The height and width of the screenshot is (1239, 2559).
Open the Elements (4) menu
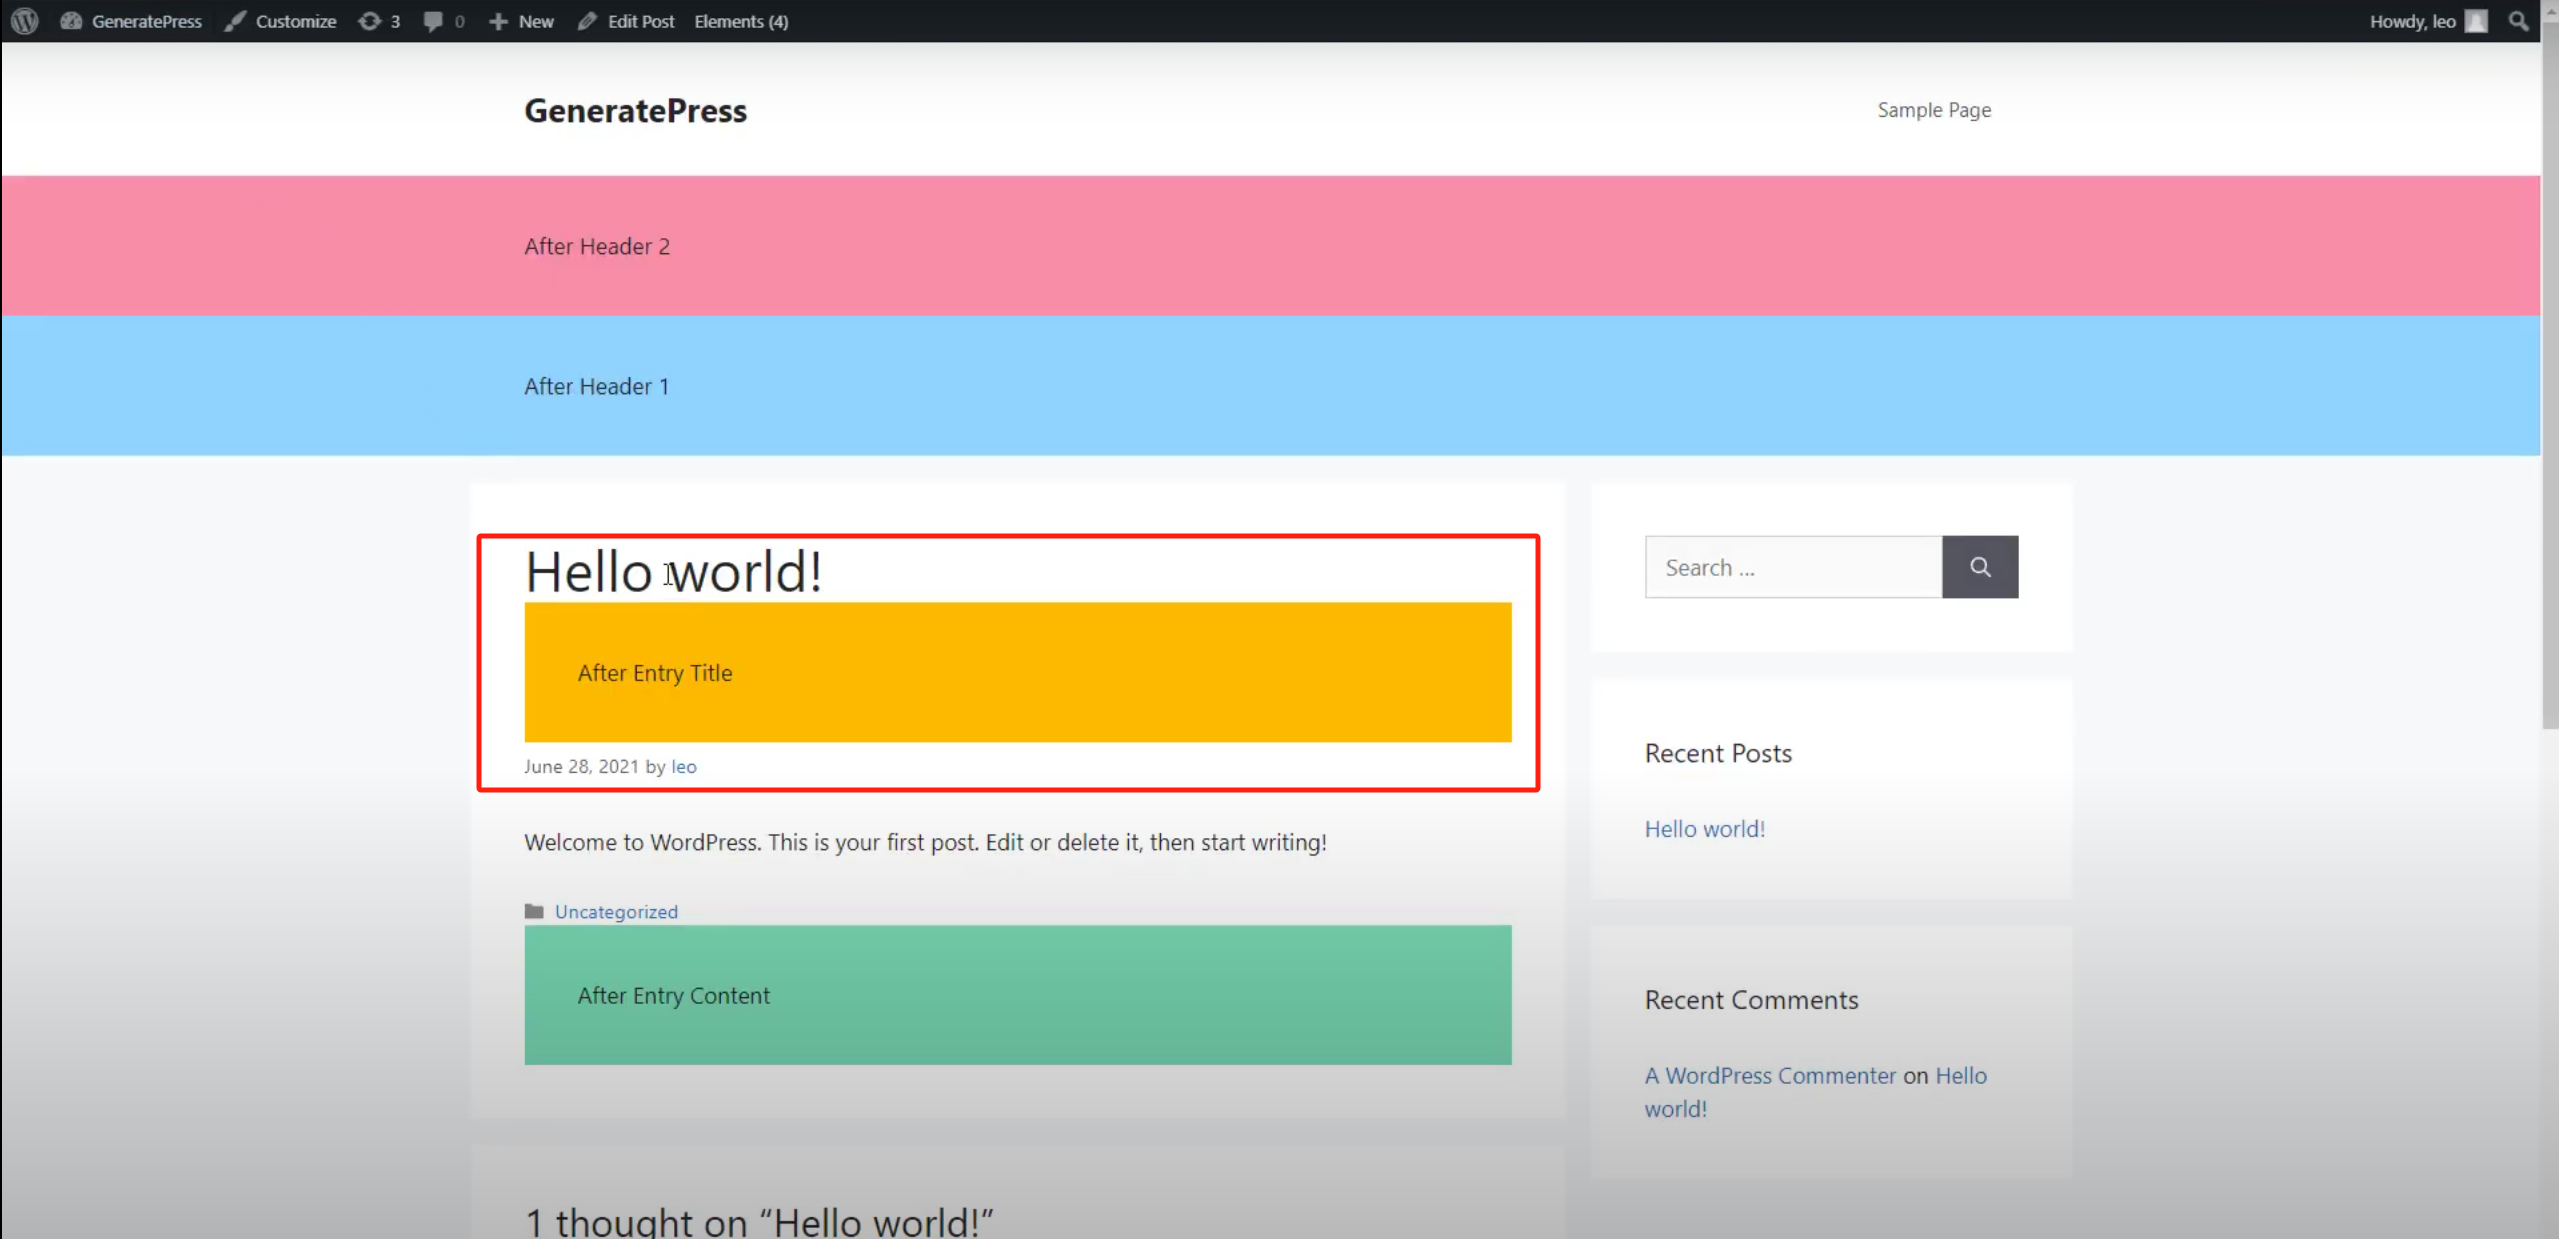coord(741,21)
